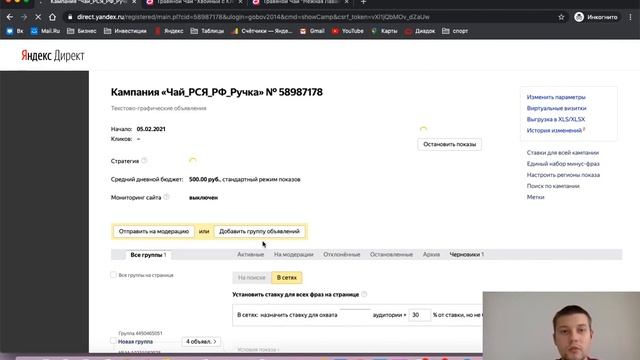640x360 pixels.
Task: Click the browser forward arrow
Action: (x=24, y=17)
